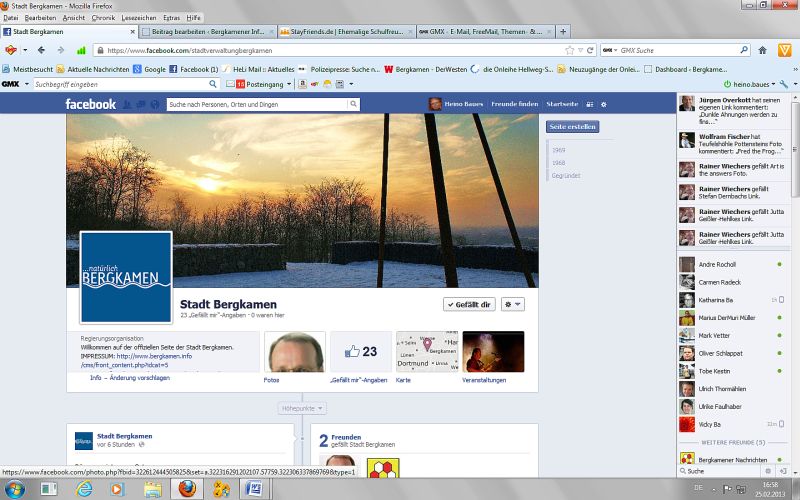Open the Google bookmark
Image resolution: width=800 pixels, height=500 pixels.
(x=149, y=69)
